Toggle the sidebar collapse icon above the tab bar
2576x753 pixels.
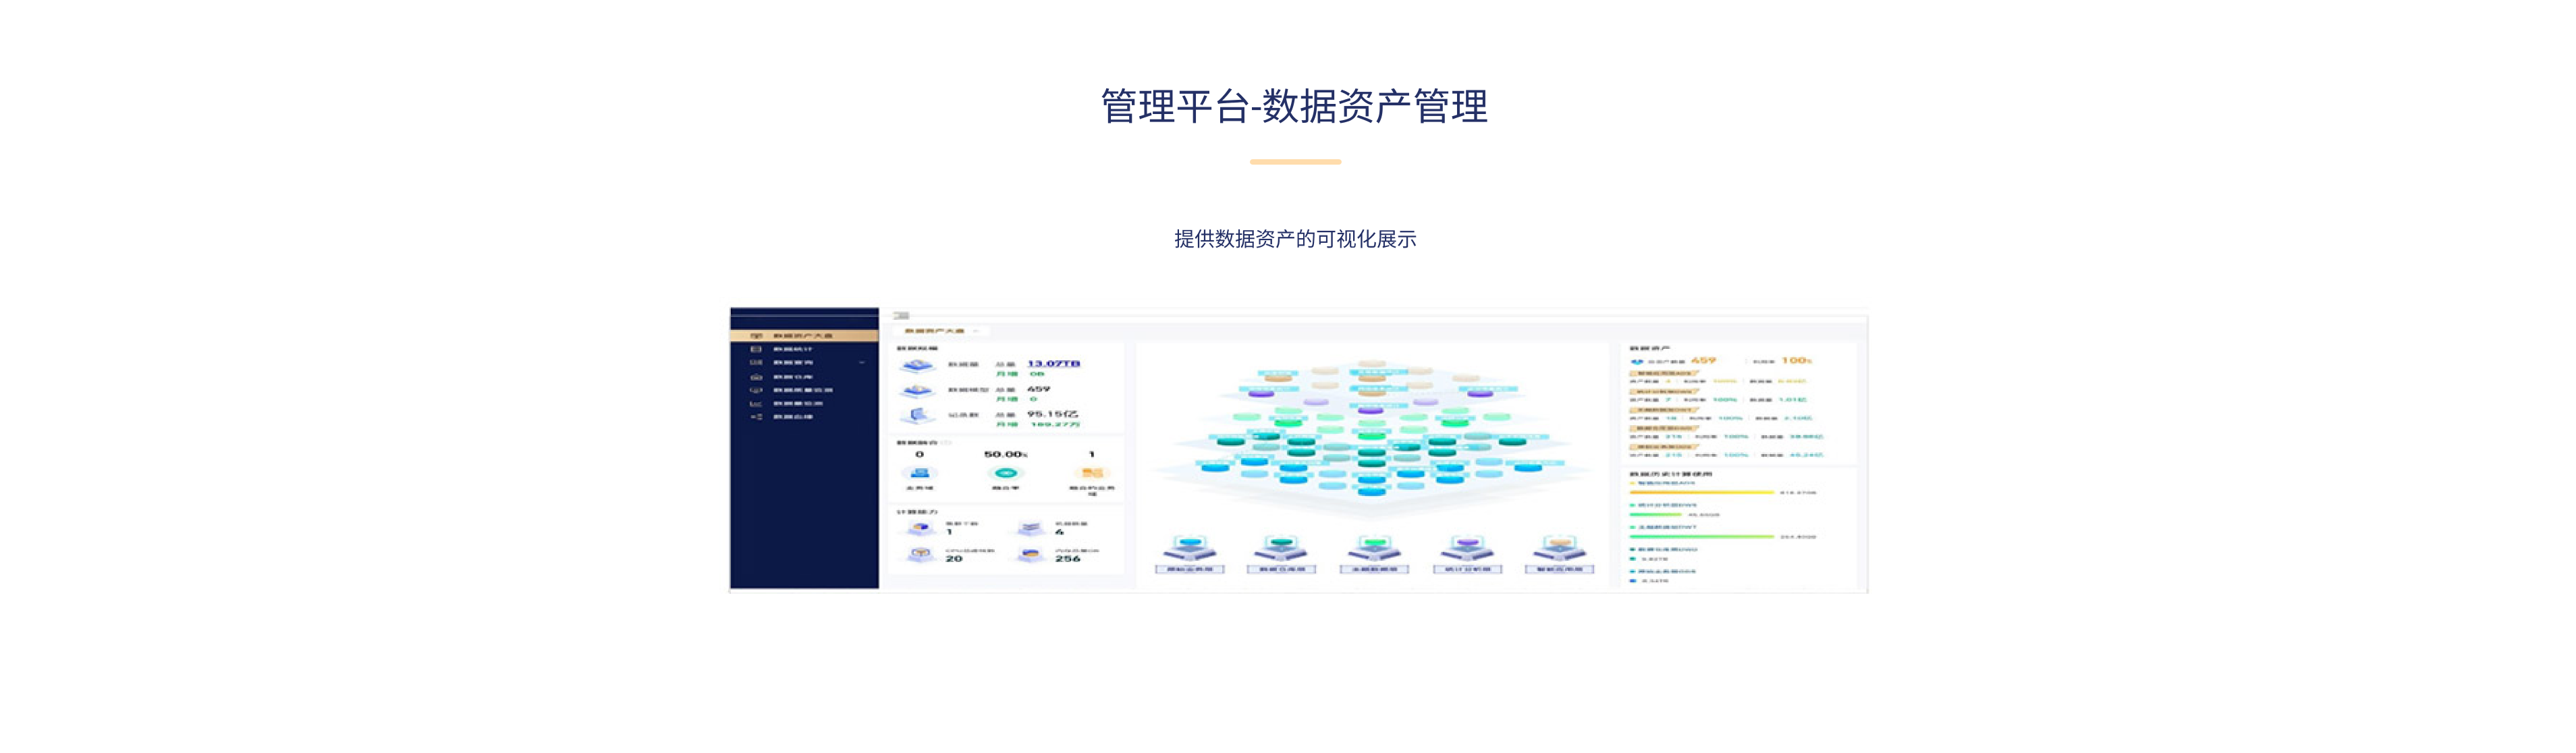coord(901,316)
